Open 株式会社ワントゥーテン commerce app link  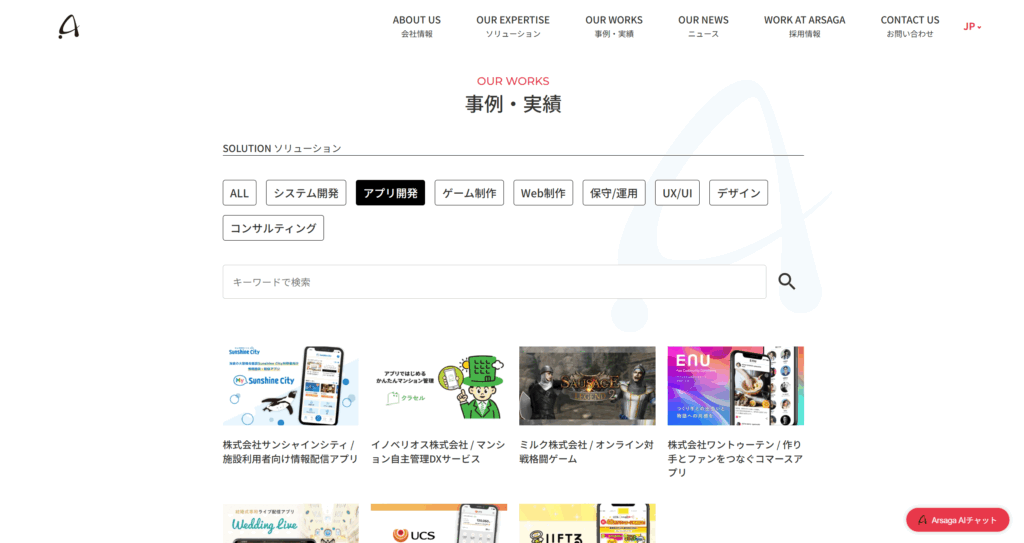(735, 458)
